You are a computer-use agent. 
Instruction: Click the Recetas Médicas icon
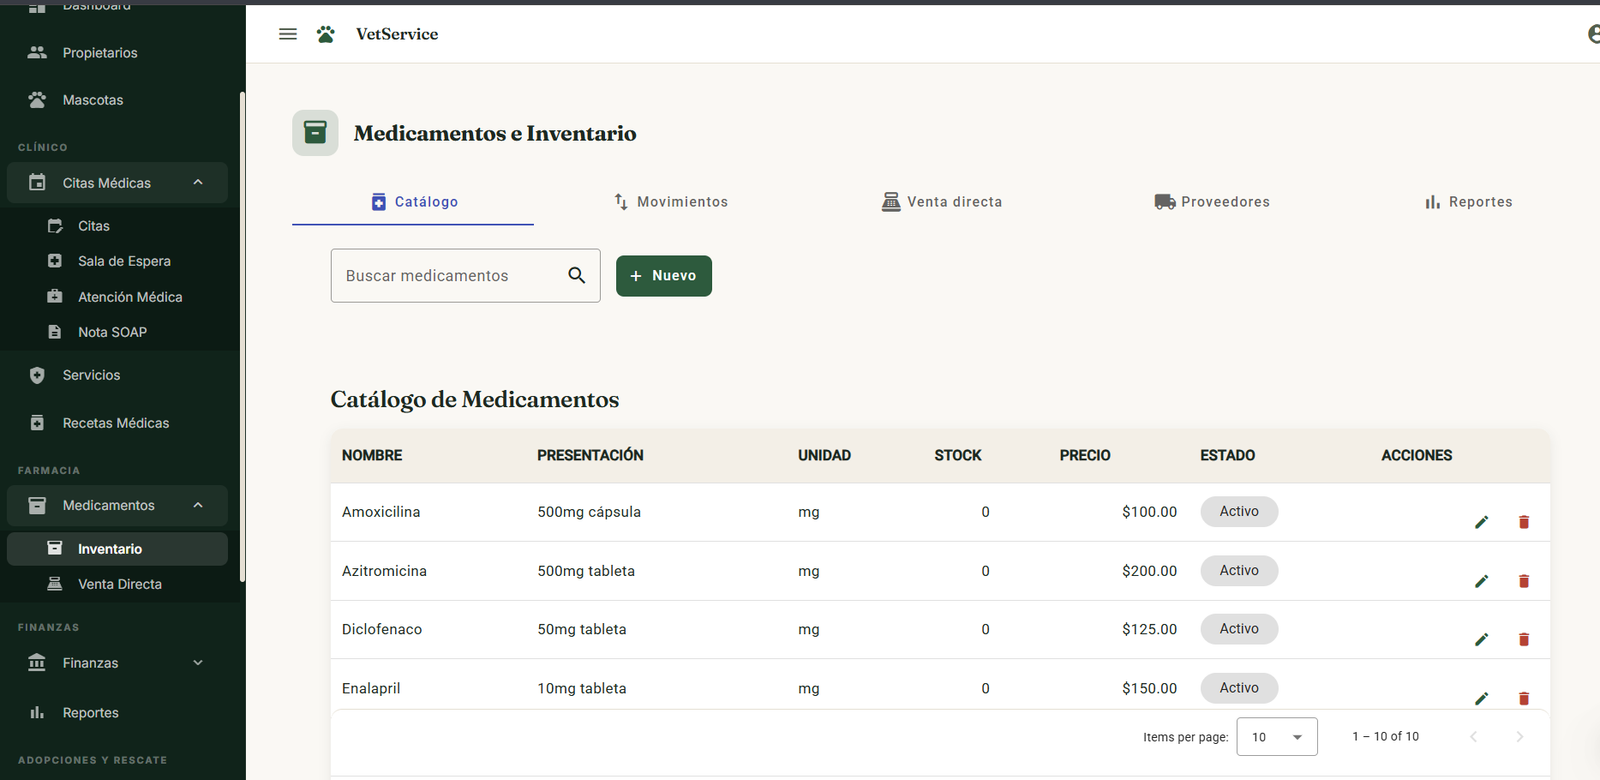tap(37, 423)
